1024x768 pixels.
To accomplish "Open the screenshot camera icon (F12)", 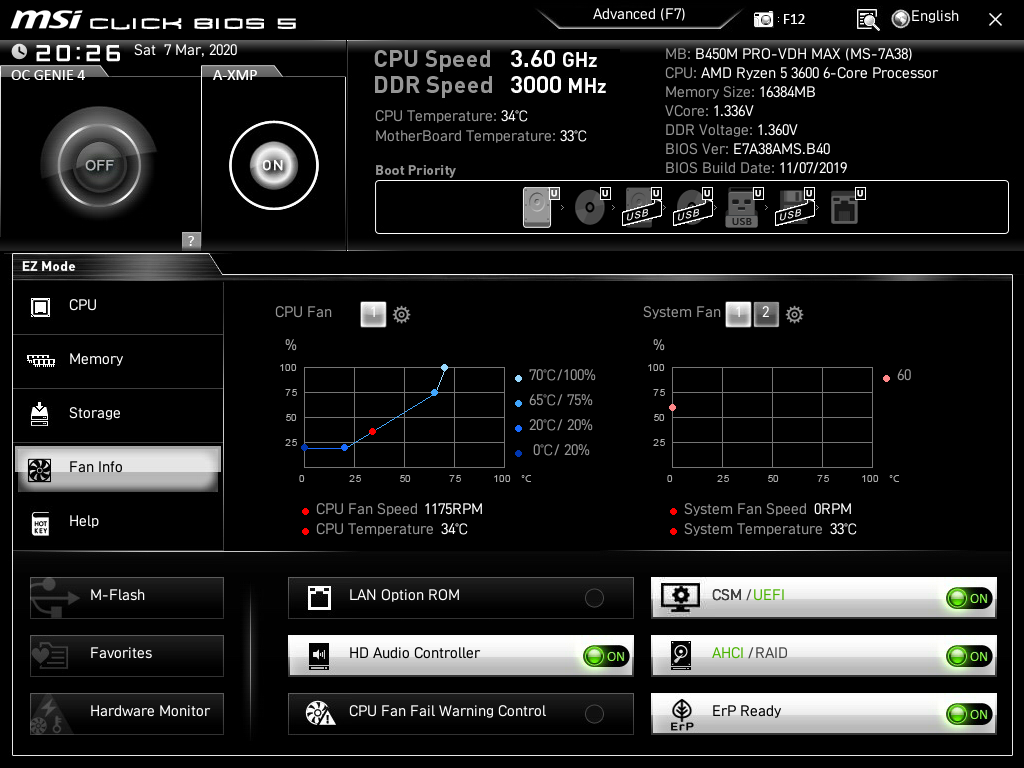I will pyautogui.click(x=763, y=20).
